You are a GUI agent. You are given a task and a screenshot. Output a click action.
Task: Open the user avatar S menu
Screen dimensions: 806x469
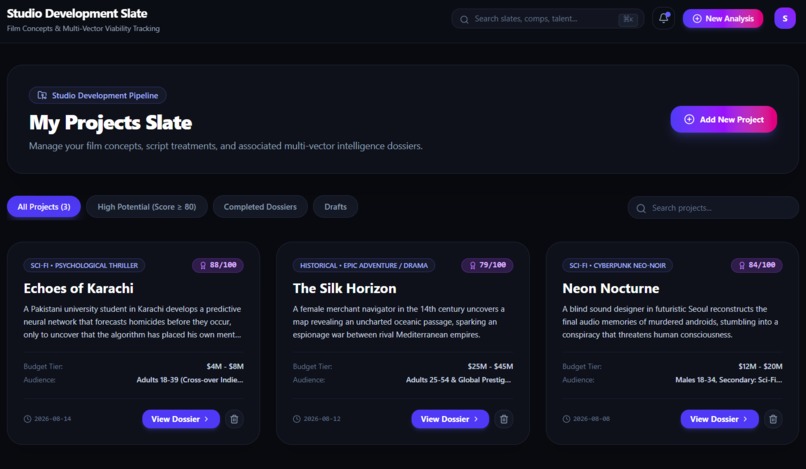785,19
